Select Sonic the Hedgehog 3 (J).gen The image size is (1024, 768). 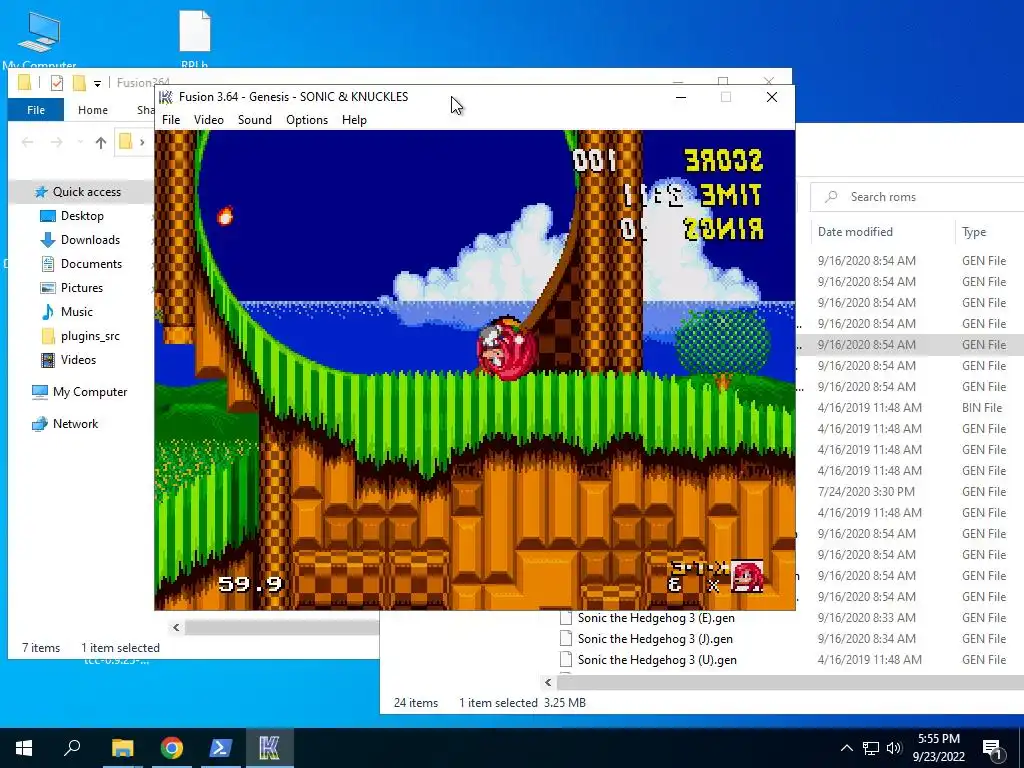(x=655, y=639)
